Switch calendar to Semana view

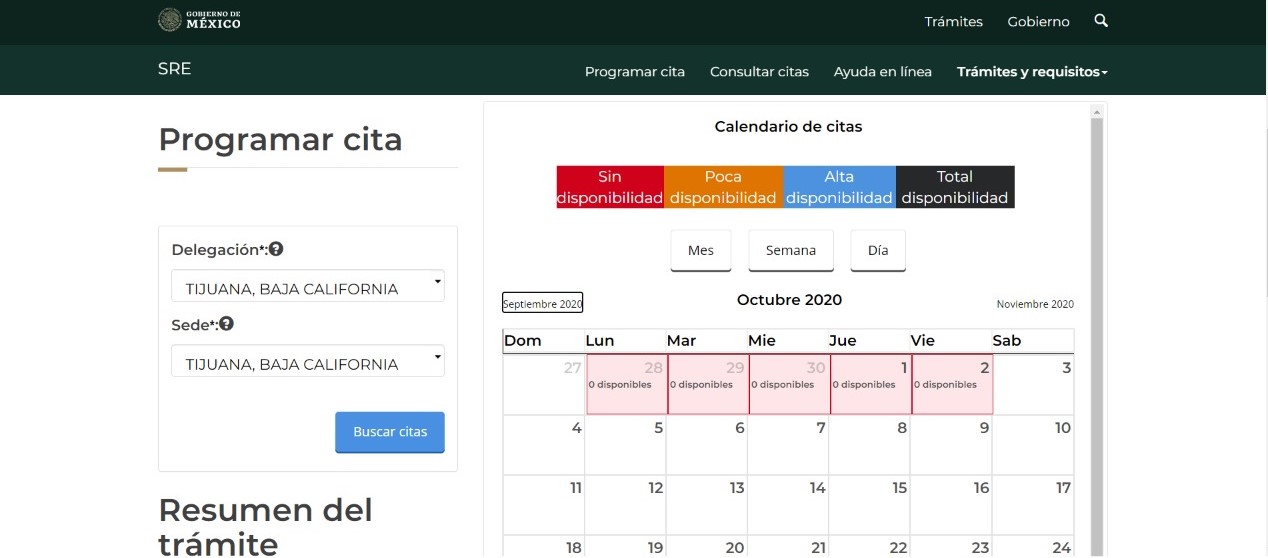tap(791, 250)
